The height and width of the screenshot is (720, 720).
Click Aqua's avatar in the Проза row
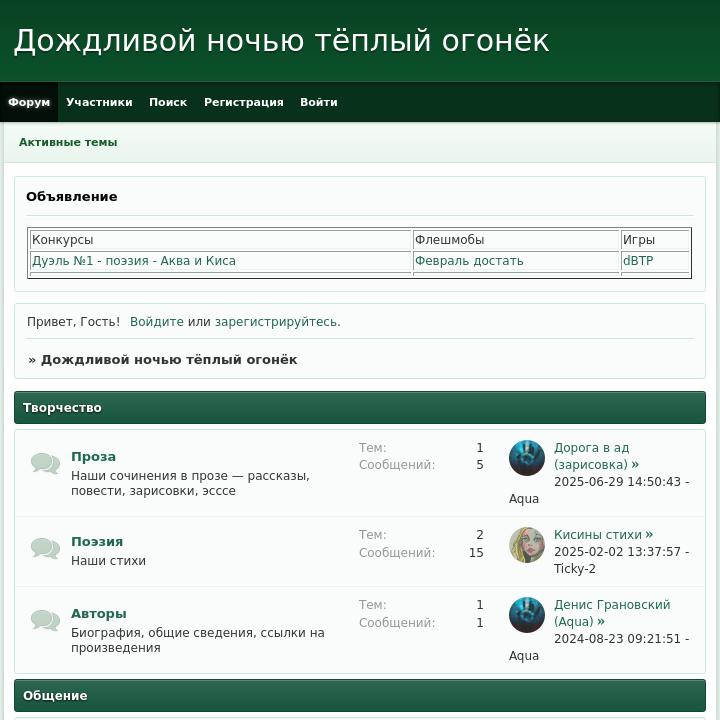pyautogui.click(x=527, y=458)
